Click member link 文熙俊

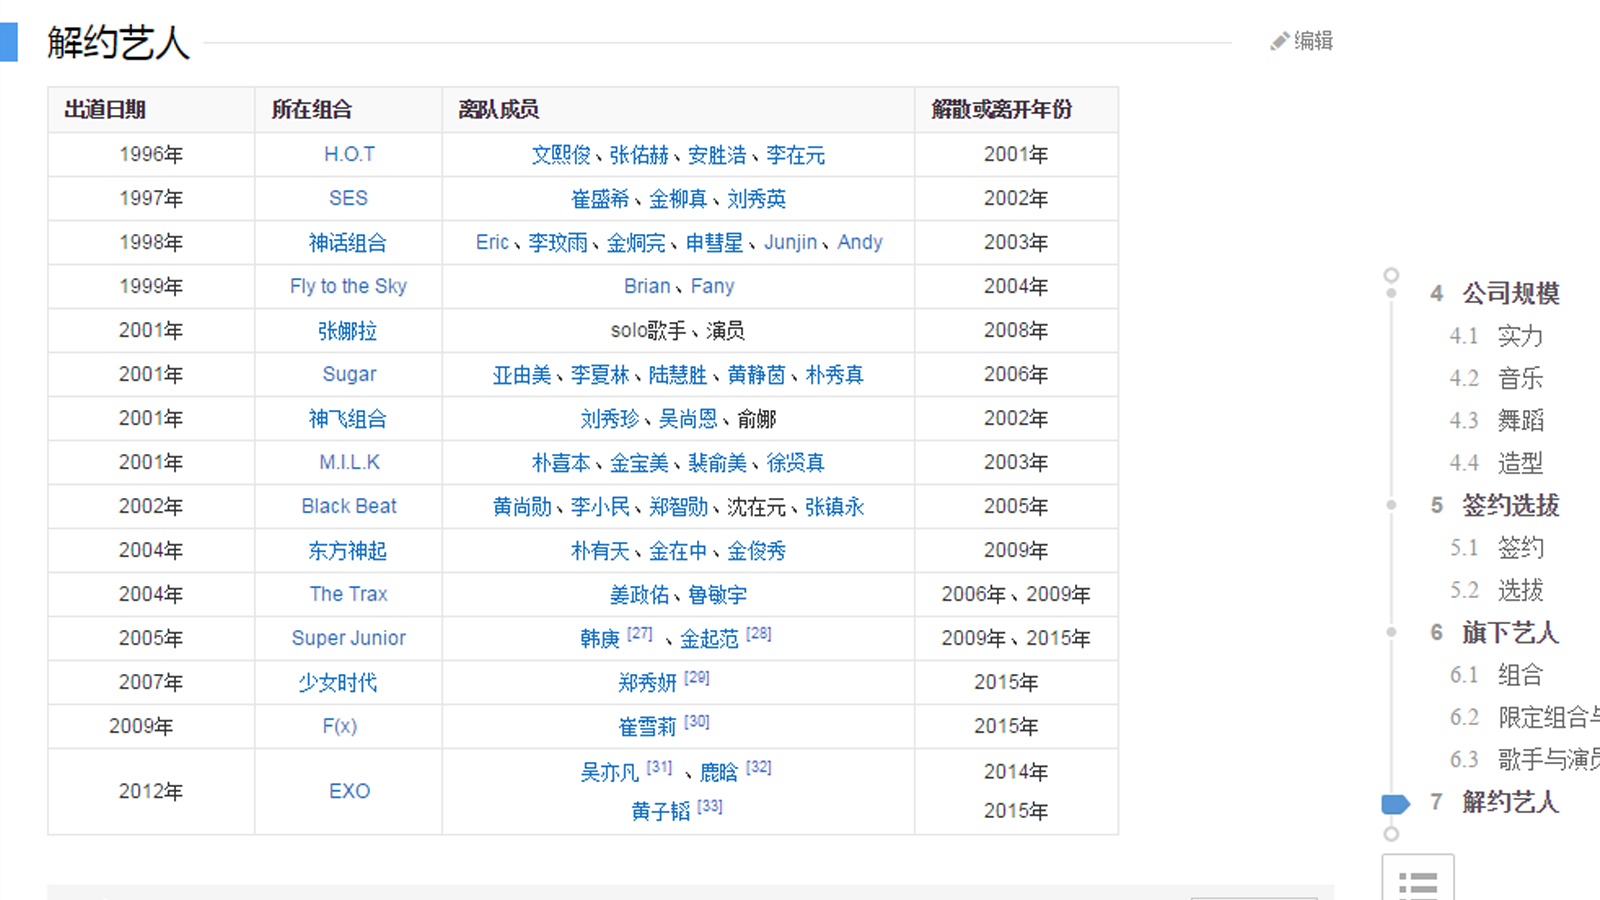click(x=561, y=155)
